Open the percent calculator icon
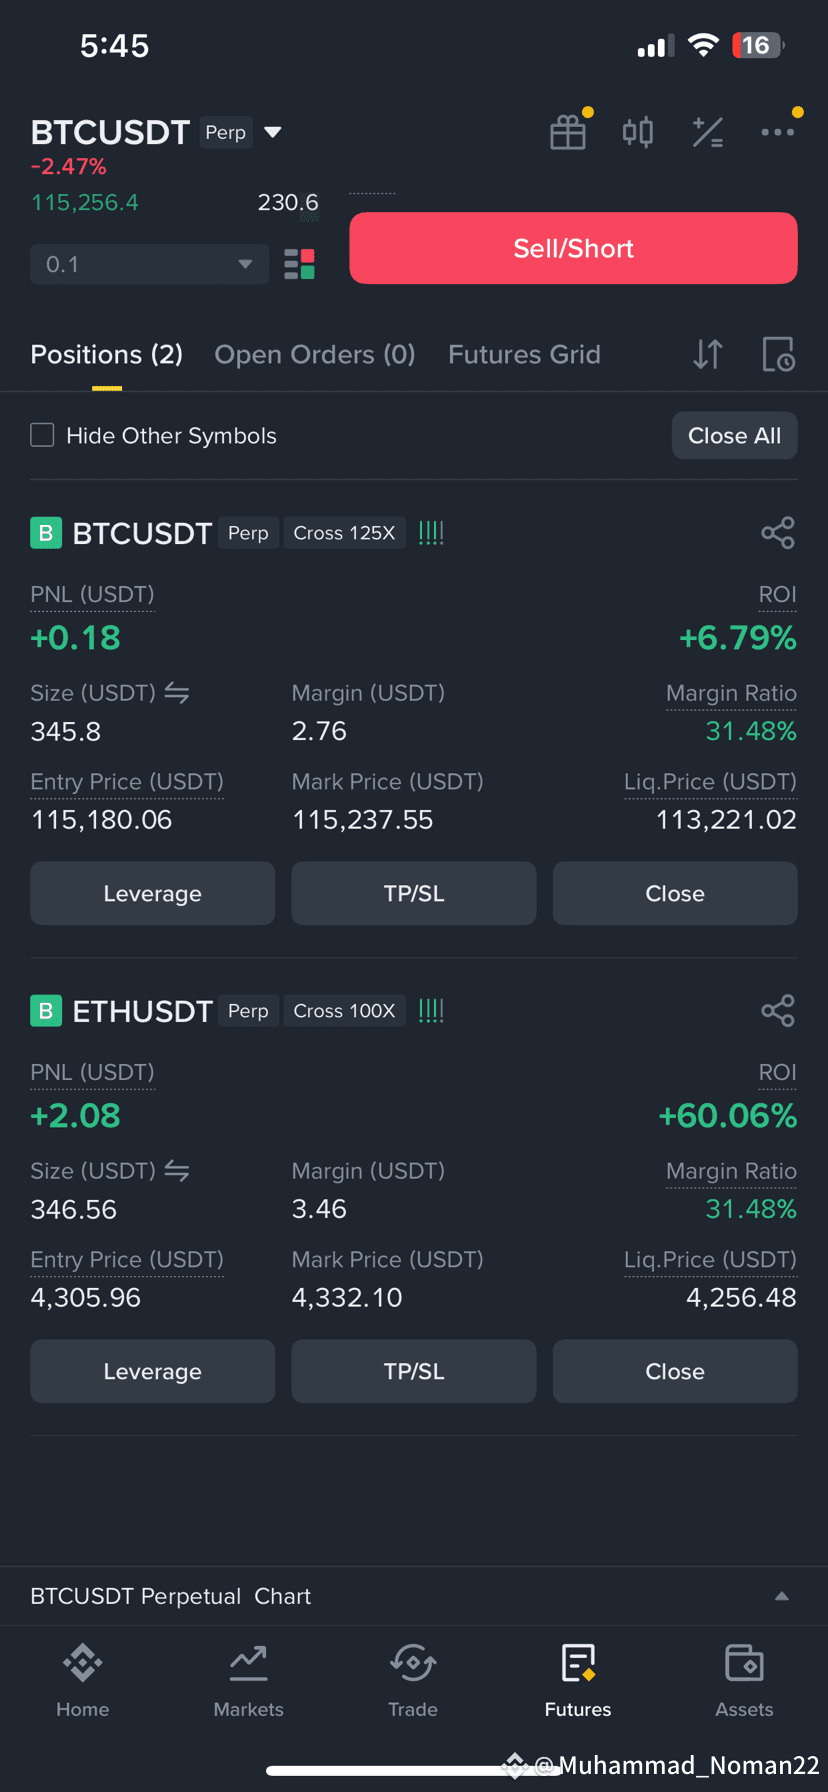This screenshot has width=828, height=1792. click(708, 132)
